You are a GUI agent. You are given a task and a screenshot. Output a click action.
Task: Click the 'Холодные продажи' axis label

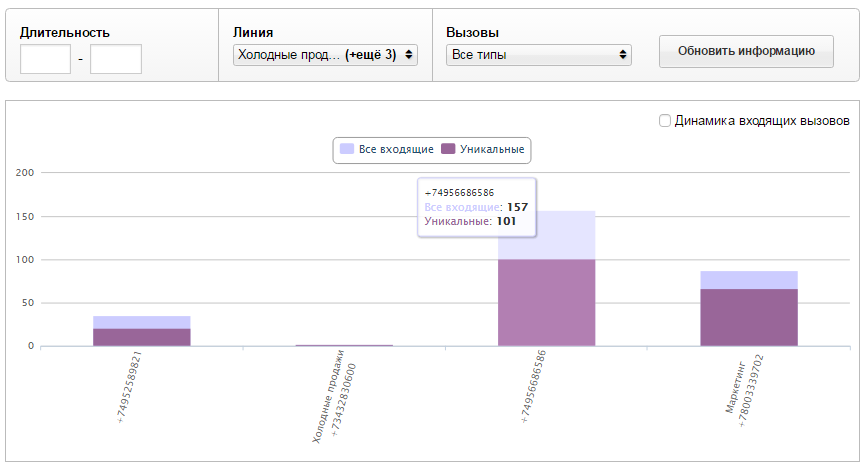point(328,397)
